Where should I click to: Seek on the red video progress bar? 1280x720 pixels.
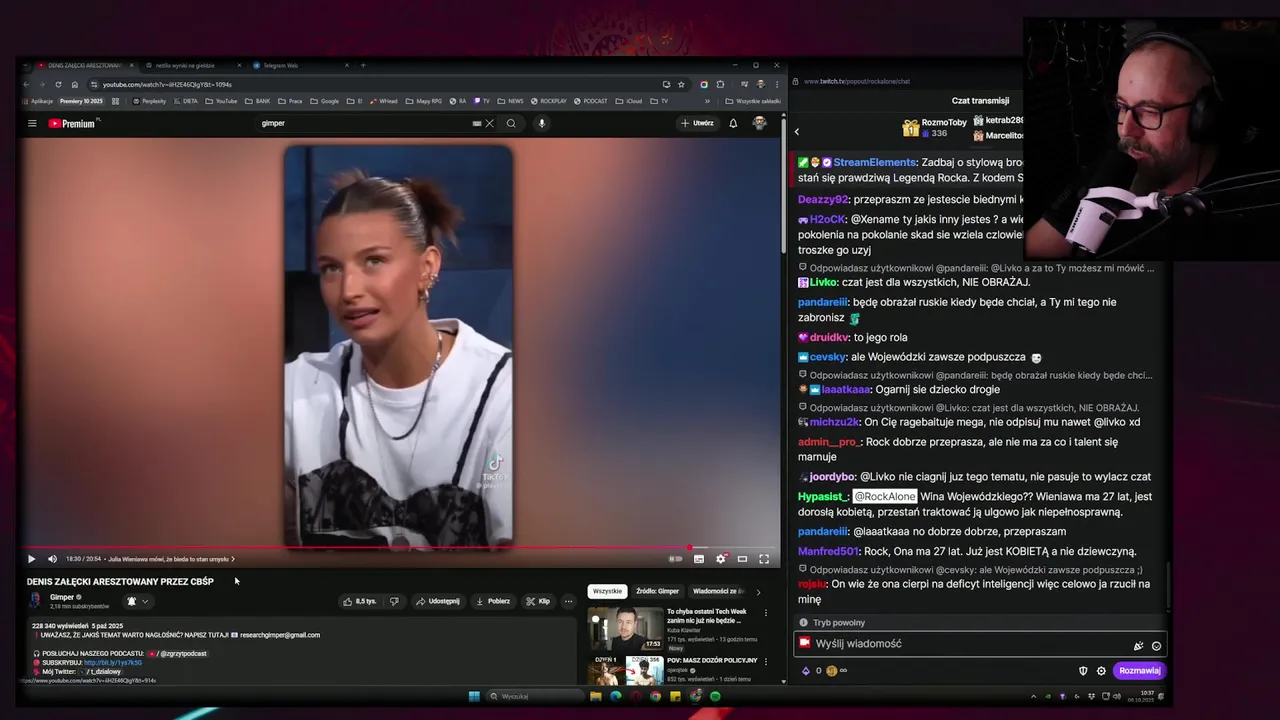point(400,548)
